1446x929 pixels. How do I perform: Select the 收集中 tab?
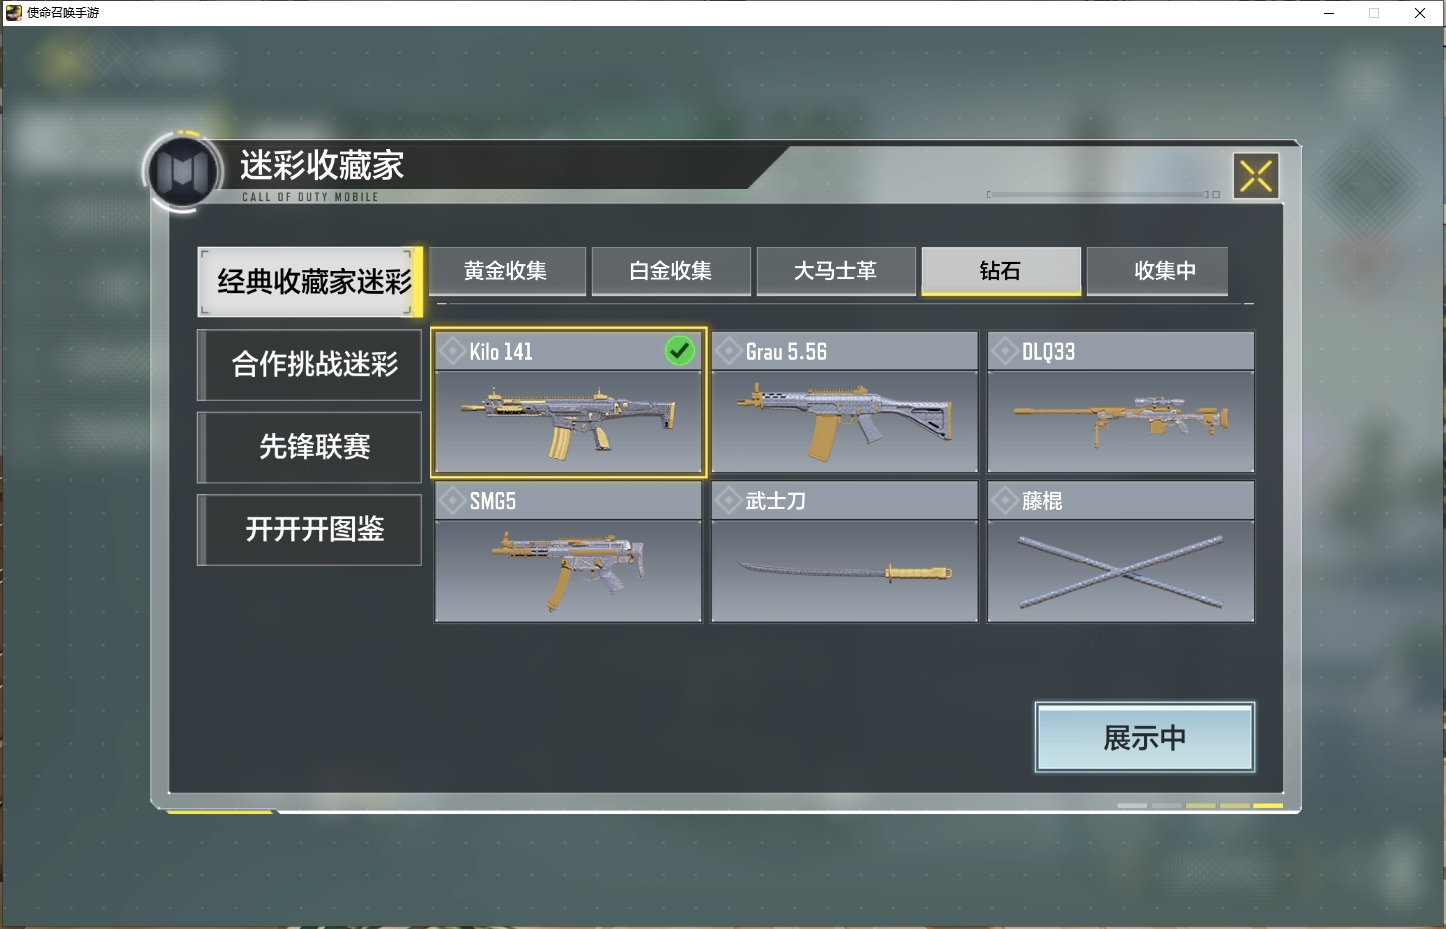pyautogui.click(x=1158, y=271)
